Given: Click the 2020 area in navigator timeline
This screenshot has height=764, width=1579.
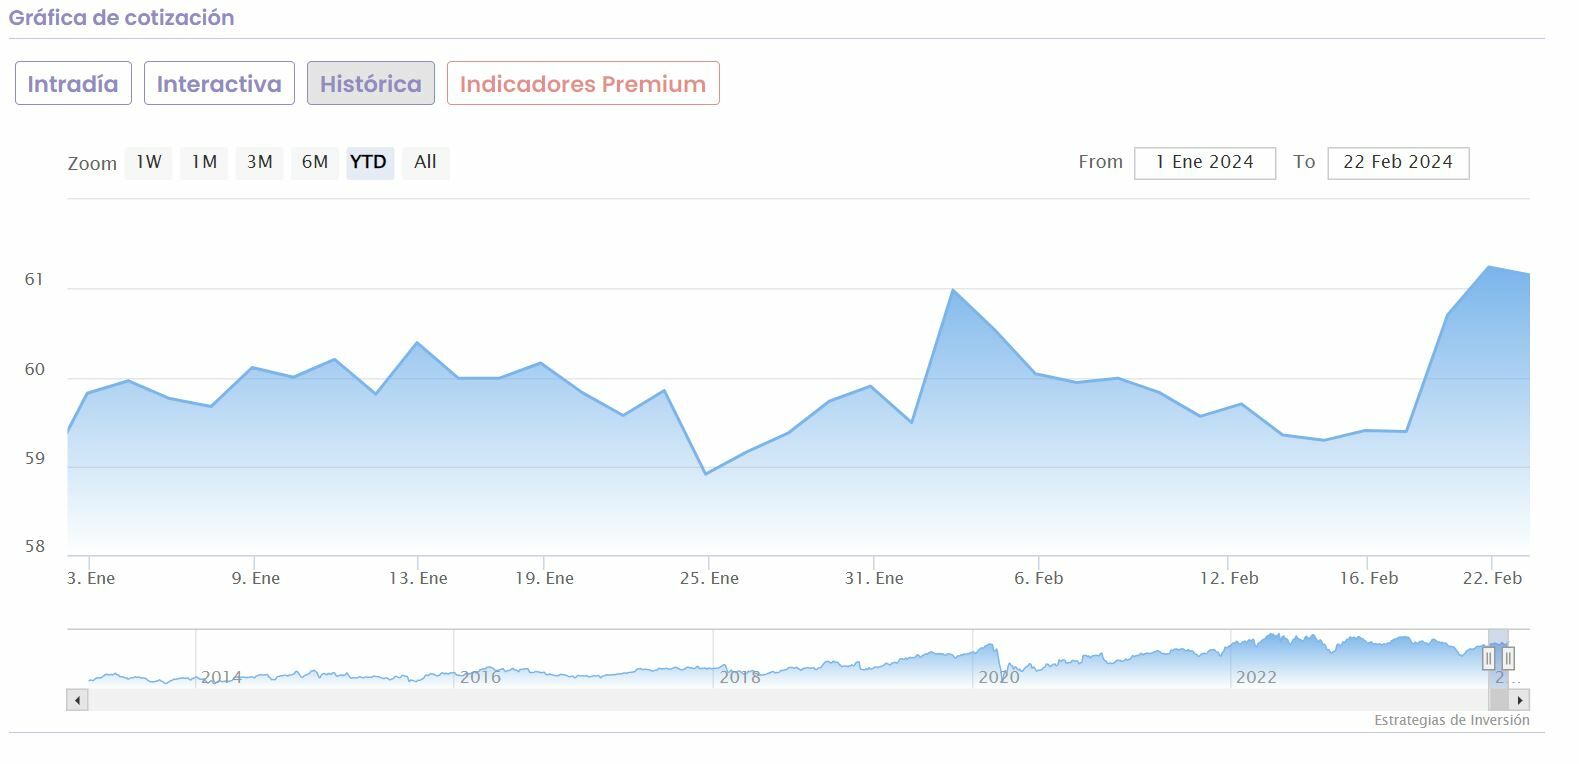Looking at the screenshot, I should pyautogui.click(x=998, y=665).
